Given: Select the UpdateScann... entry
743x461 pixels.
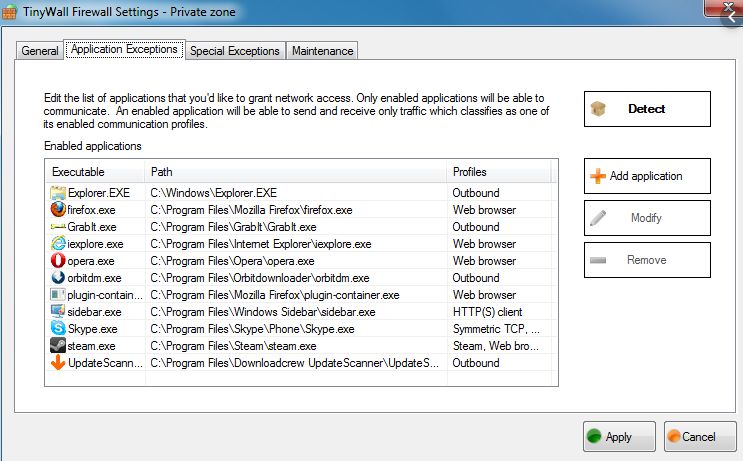Looking at the screenshot, I should coord(105,363).
